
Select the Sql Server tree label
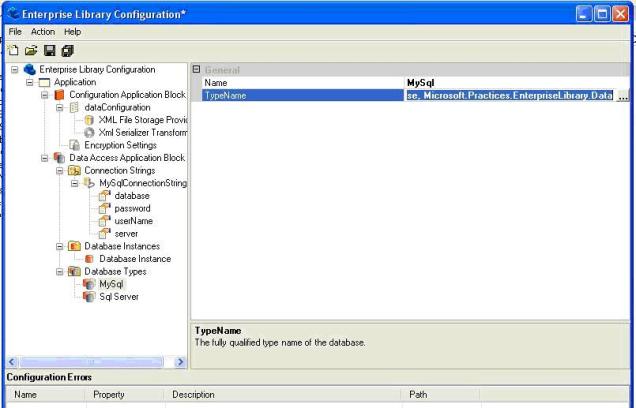click(x=119, y=296)
